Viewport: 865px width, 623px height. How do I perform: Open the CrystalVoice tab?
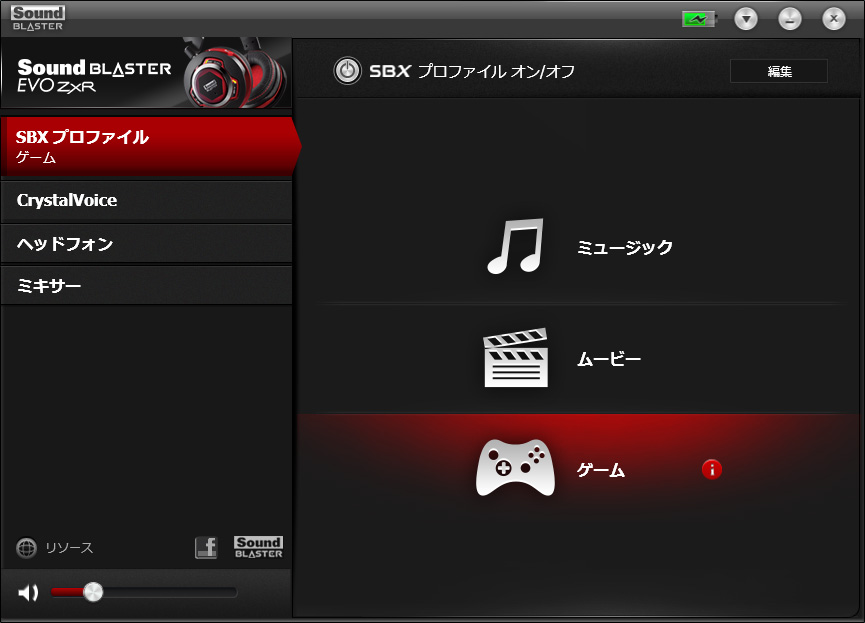pyautogui.click(x=147, y=200)
